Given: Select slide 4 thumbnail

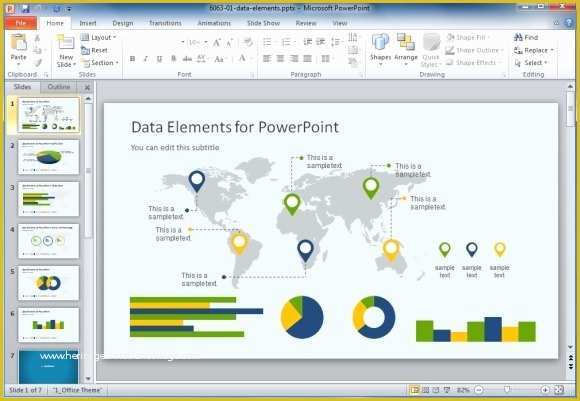Looking at the screenshot, I should pyautogui.click(x=48, y=241).
